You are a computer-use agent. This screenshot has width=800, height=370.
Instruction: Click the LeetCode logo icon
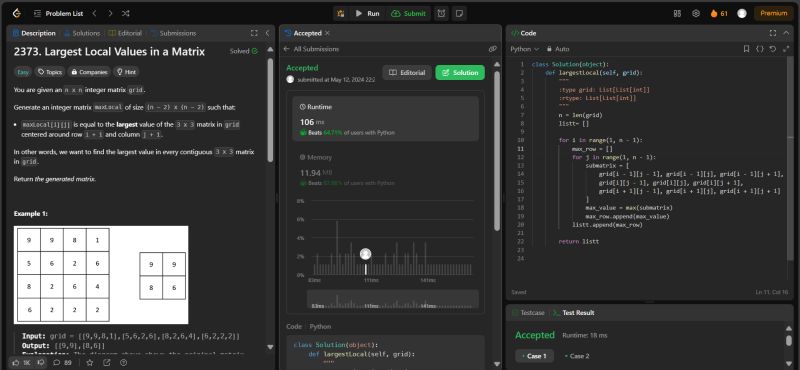tap(16, 13)
